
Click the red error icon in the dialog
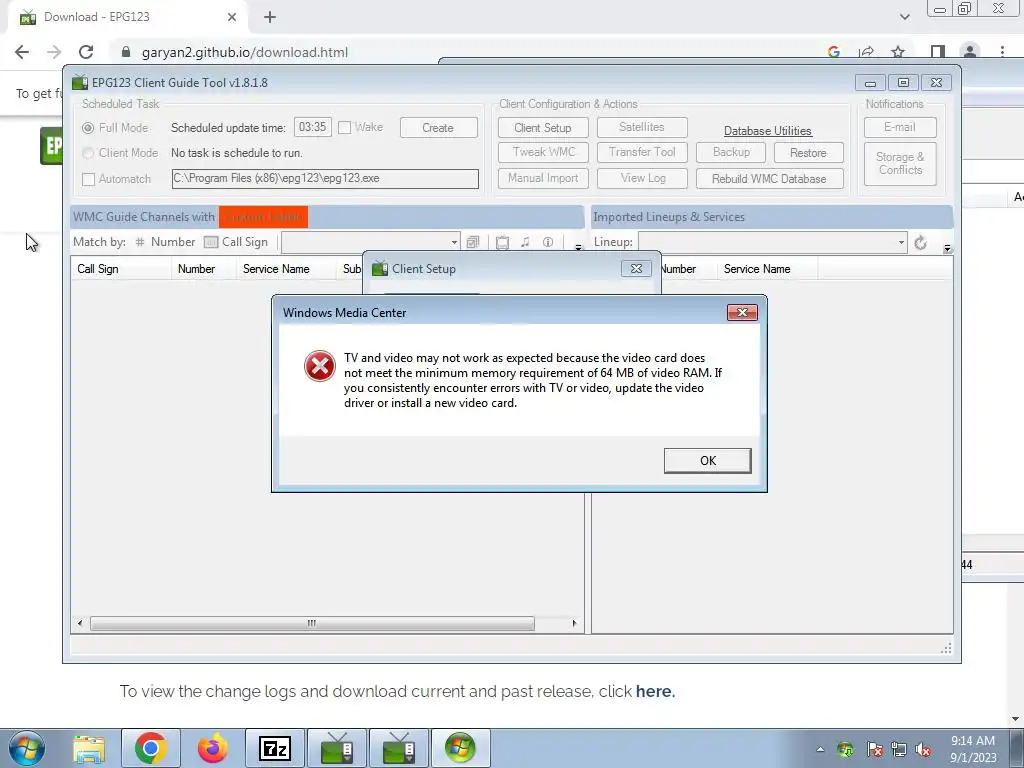(x=319, y=366)
